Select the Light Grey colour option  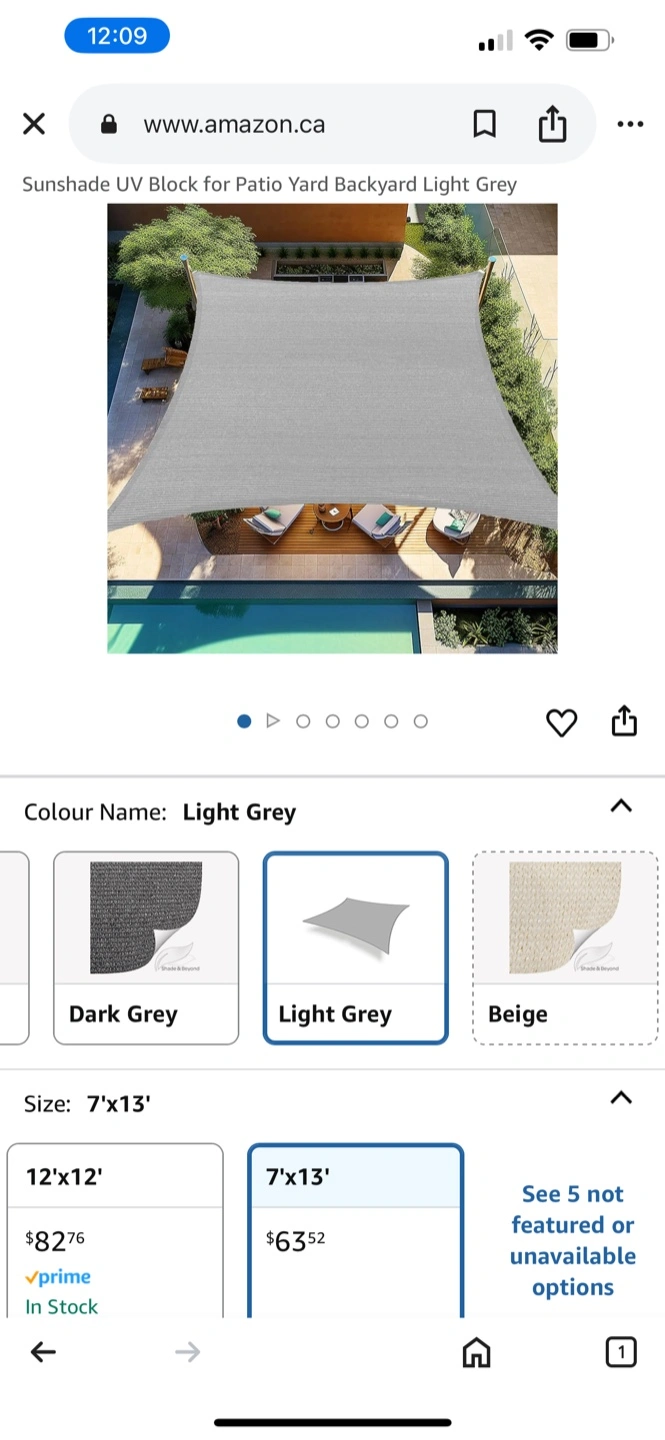pos(355,948)
